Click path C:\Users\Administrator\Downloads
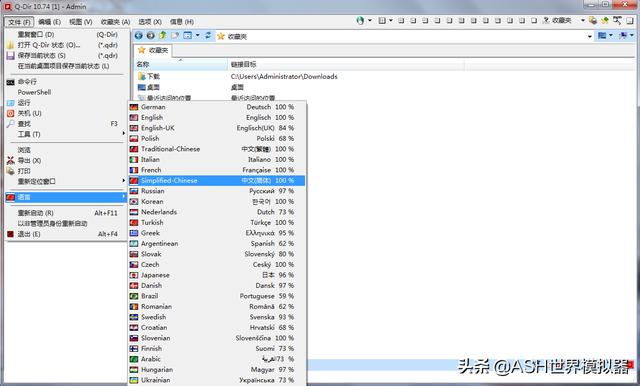The image size is (640, 386). 284,76
